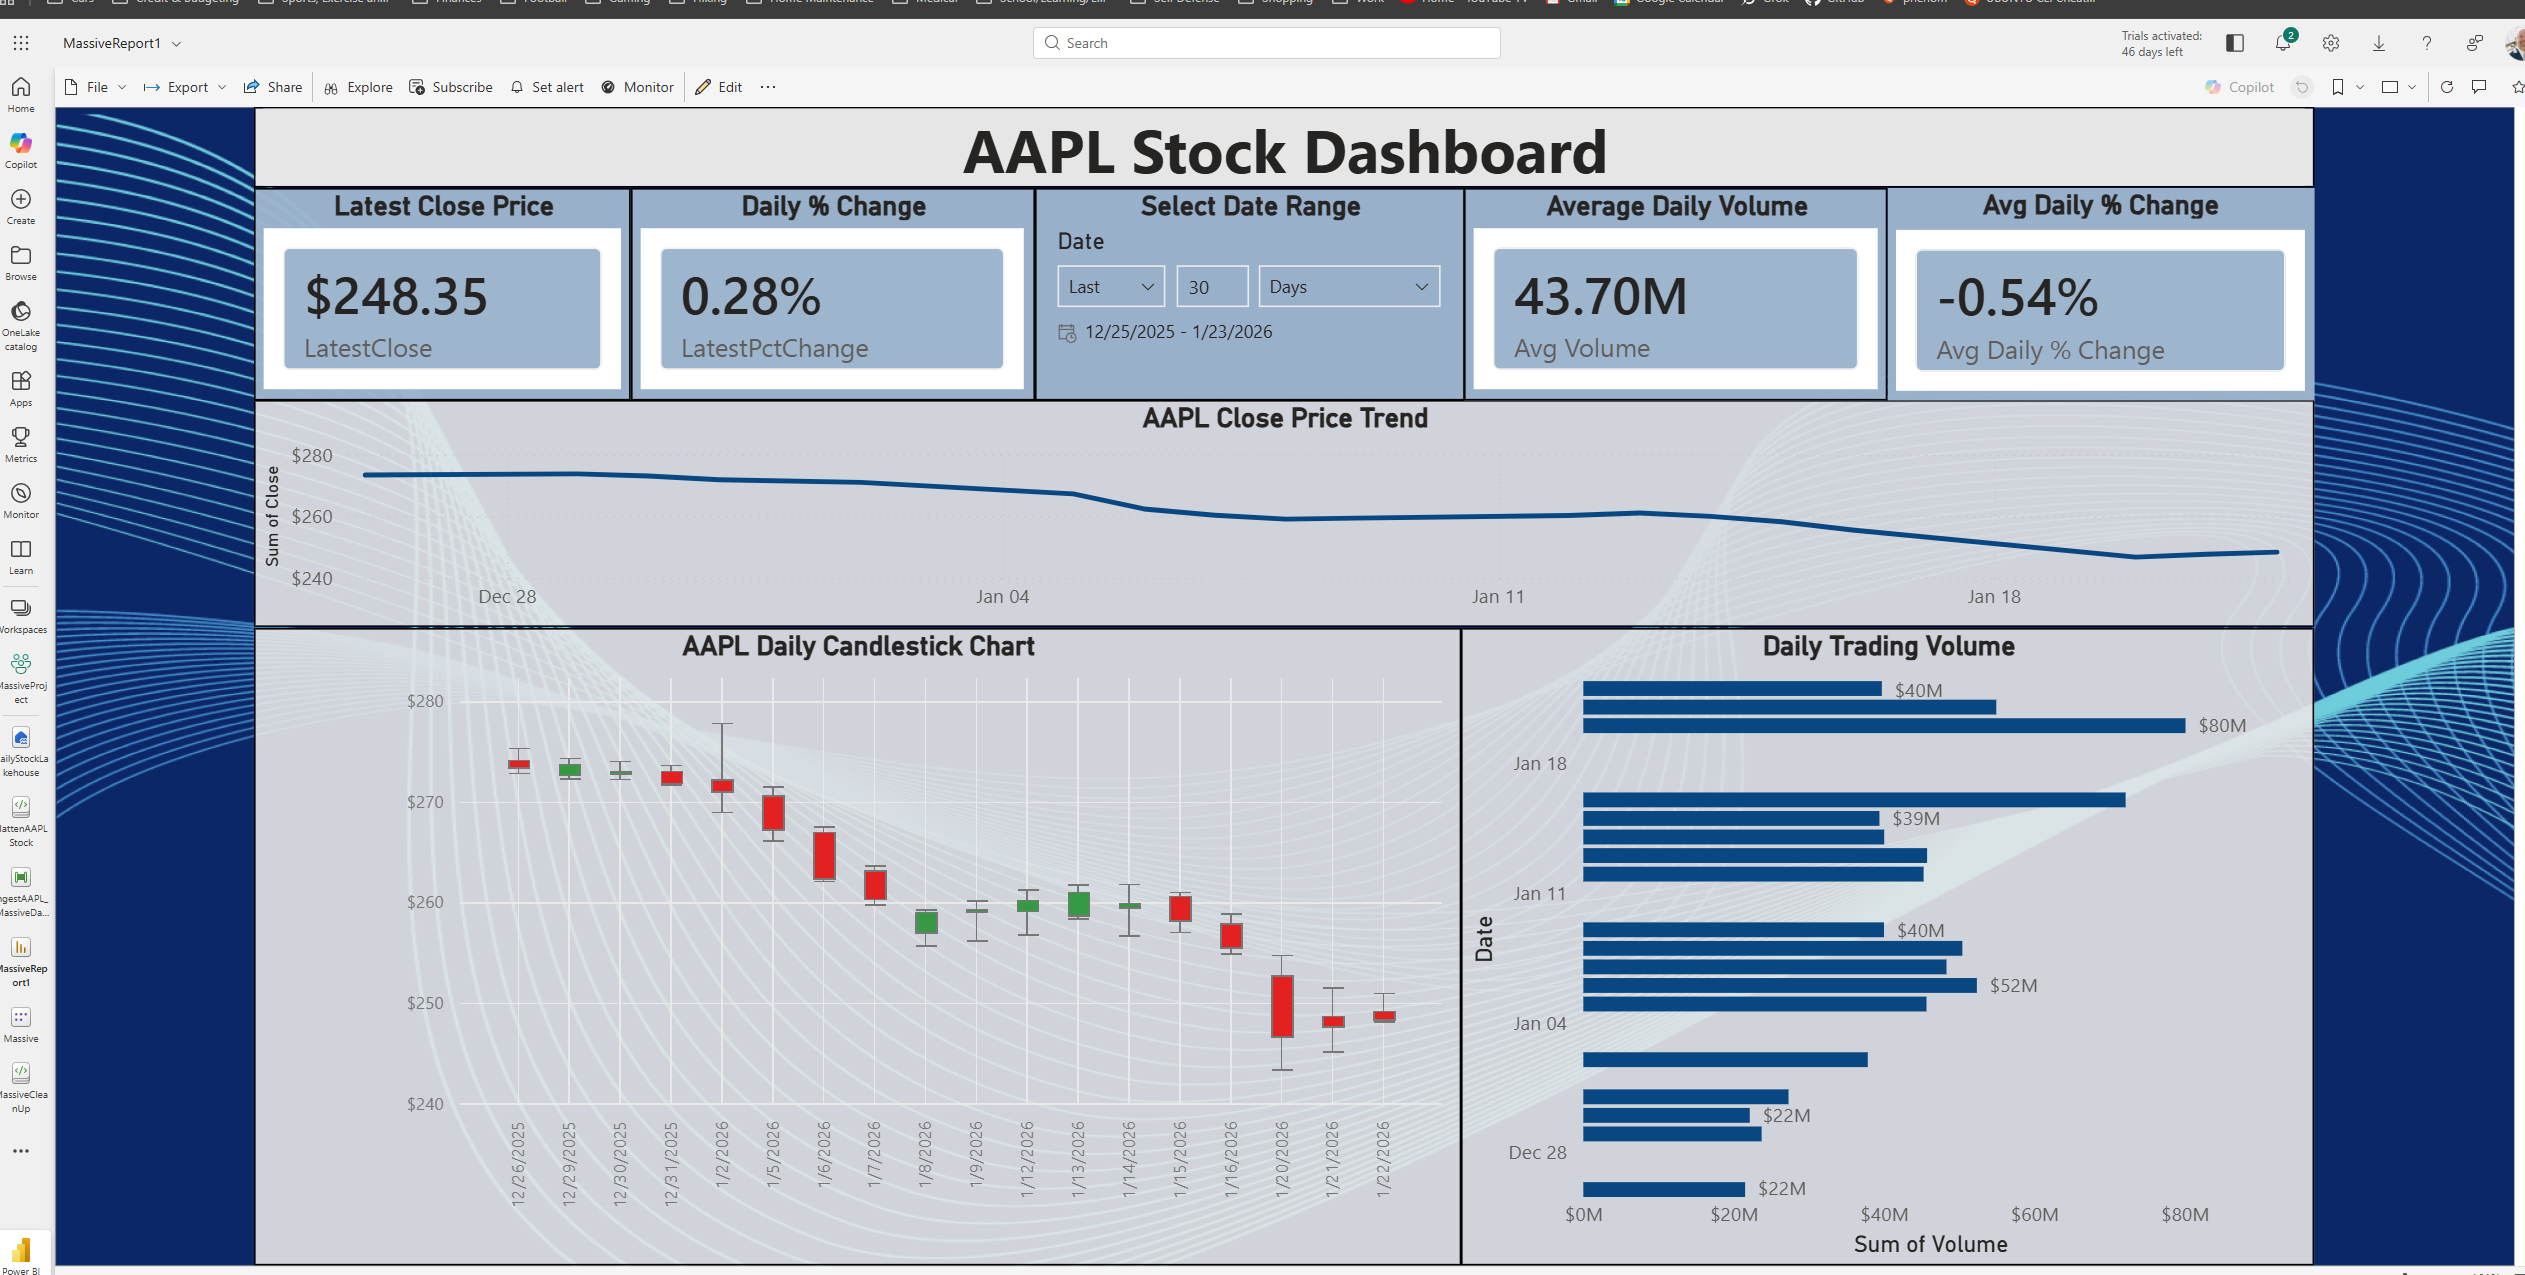Refresh the report visuals
The height and width of the screenshot is (1275, 2525).
tap(2447, 87)
